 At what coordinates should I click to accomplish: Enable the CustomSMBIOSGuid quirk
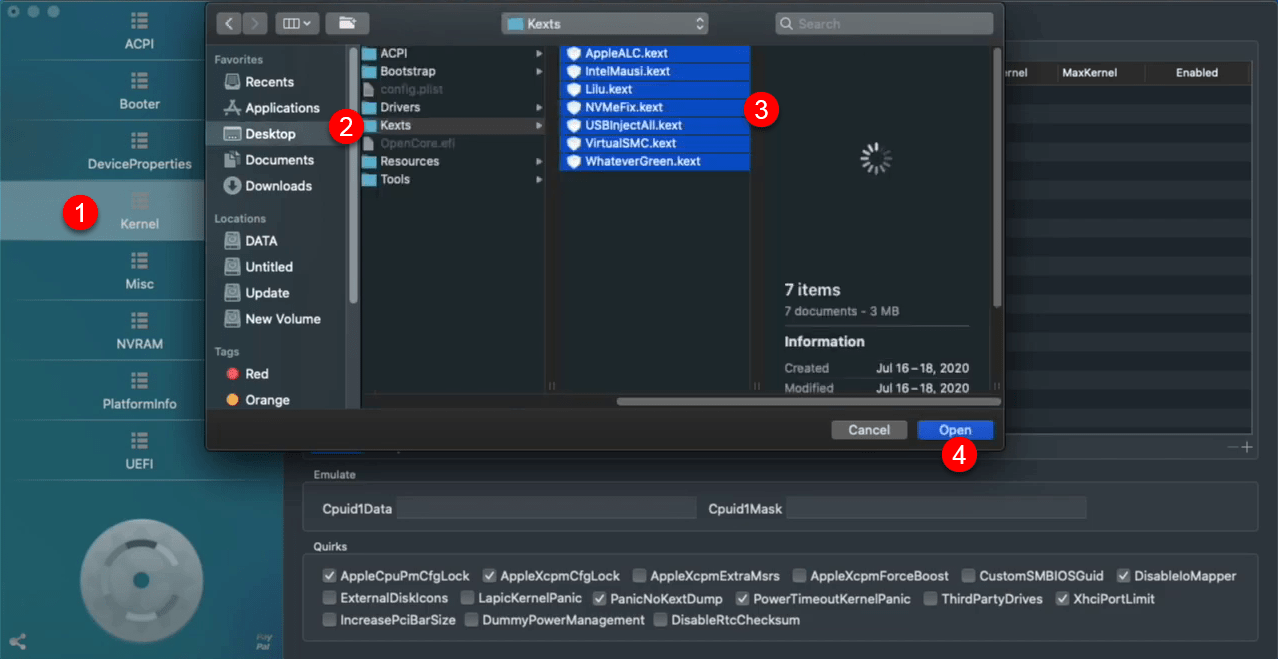[x=969, y=576]
